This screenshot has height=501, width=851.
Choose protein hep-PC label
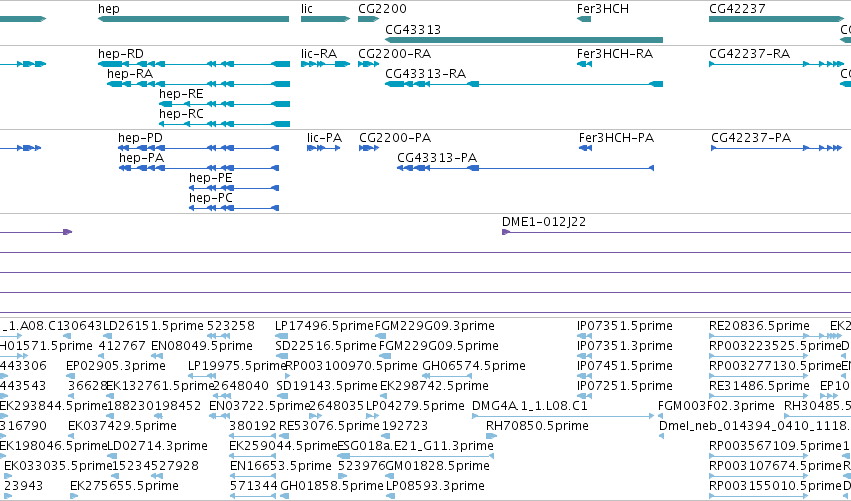(x=211, y=198)
